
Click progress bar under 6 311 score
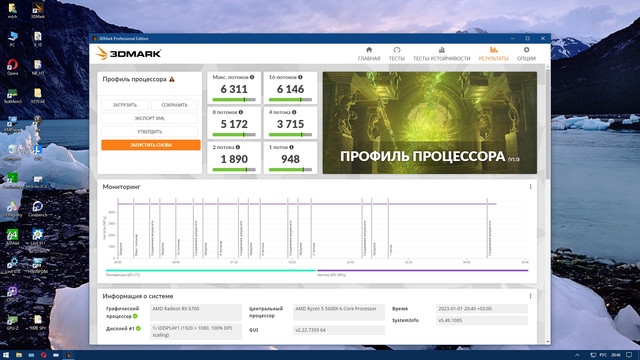click(x=234, y=100)
